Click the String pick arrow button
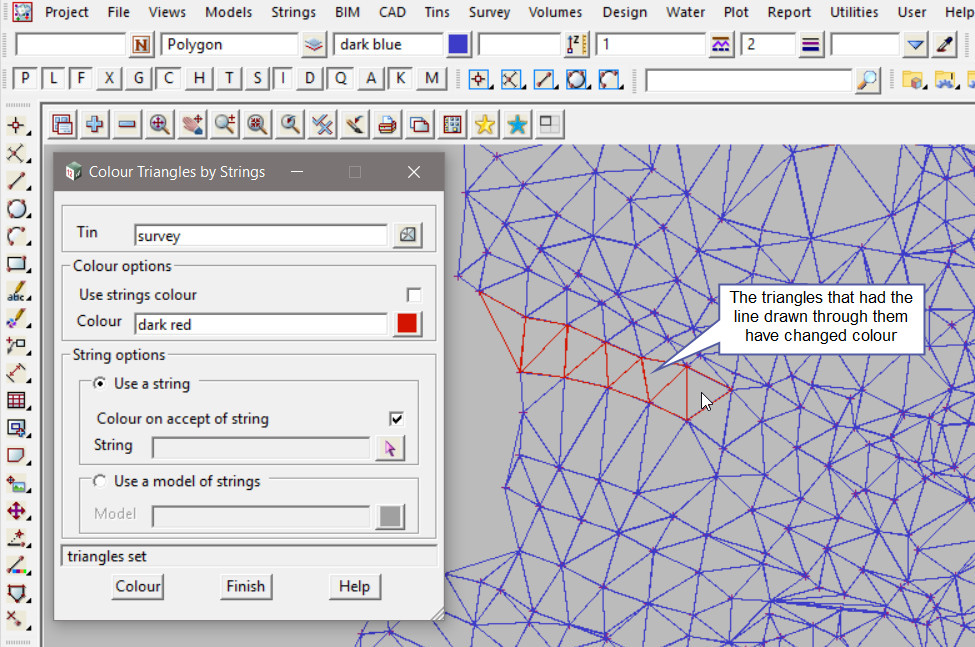Screen dimensions: 975x647 390,448
